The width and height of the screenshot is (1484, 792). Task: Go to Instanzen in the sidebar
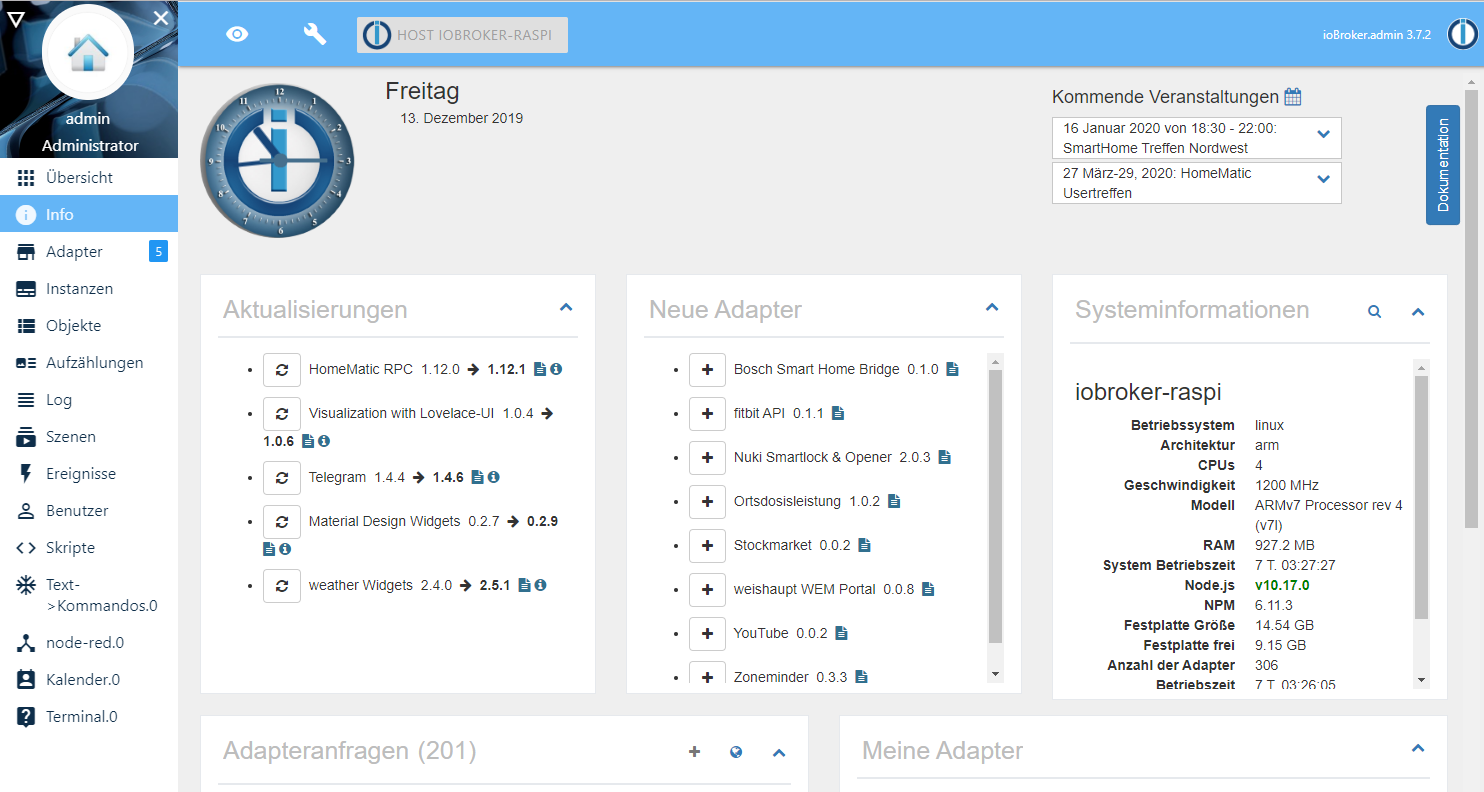tap(79, 289)
